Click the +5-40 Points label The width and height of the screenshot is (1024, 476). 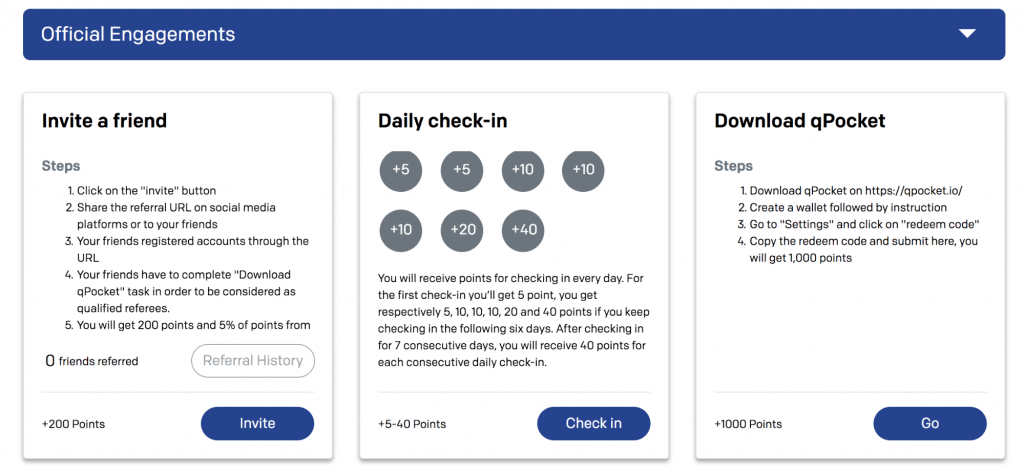click(412, 424)
